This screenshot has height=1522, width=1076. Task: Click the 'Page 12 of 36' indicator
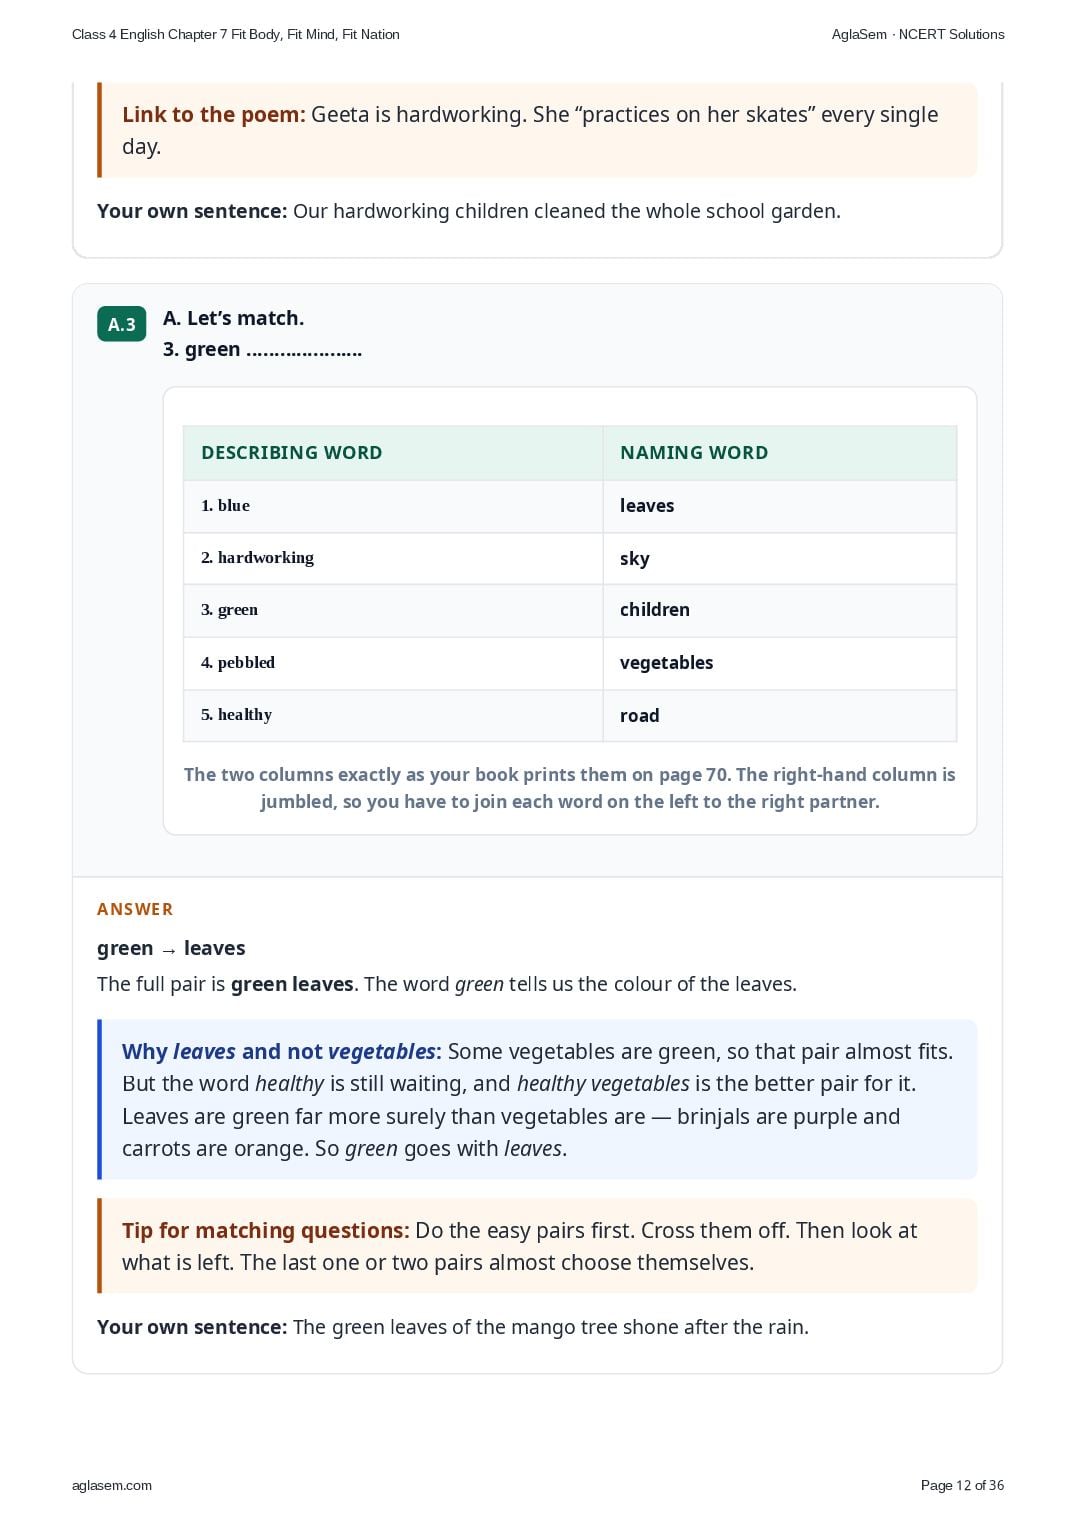coord(962,1485)
